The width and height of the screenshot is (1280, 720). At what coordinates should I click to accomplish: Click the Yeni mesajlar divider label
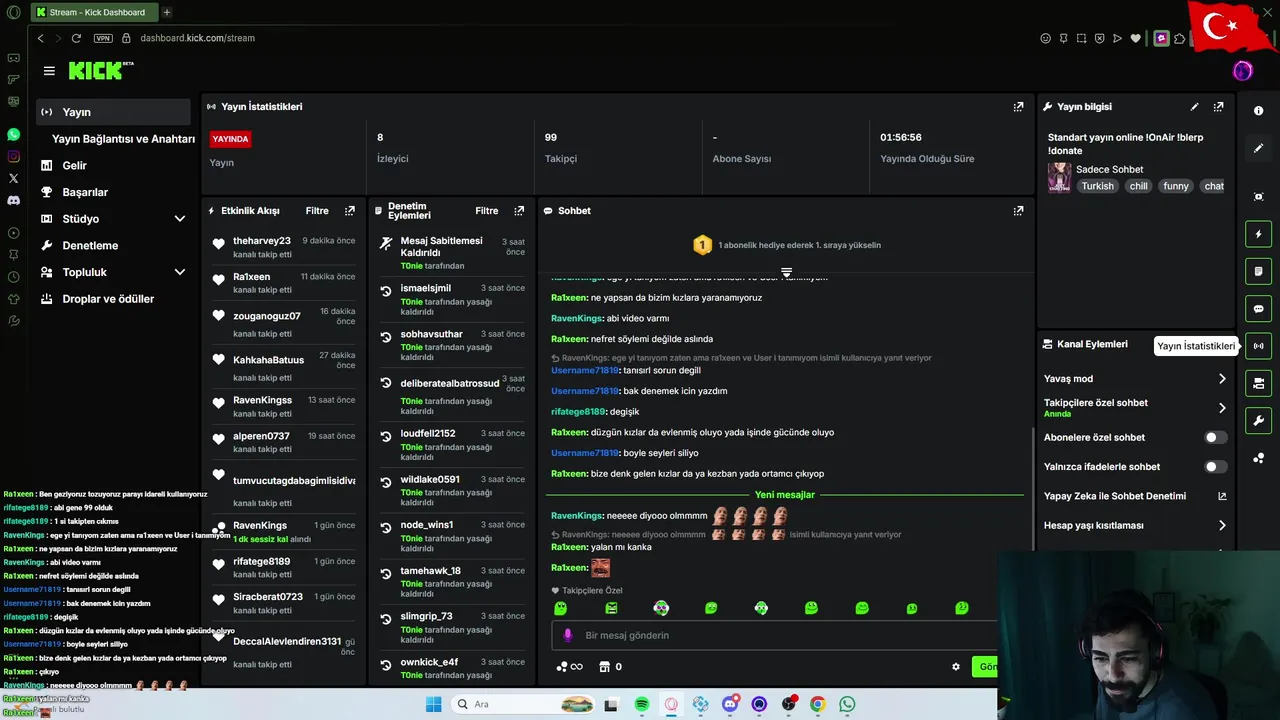pyautogui.click(x=785, y=495)
